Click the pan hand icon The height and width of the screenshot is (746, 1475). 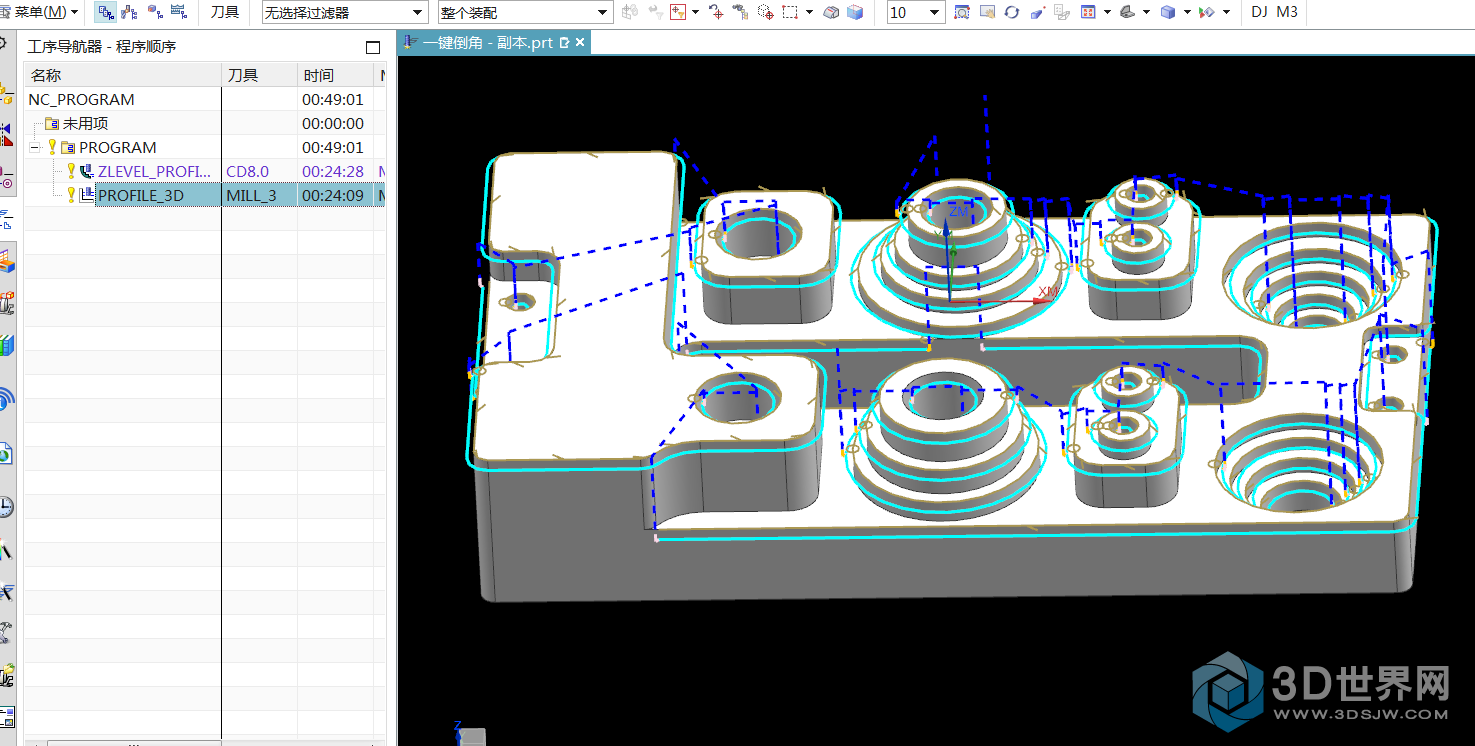(x=987, y=12)
